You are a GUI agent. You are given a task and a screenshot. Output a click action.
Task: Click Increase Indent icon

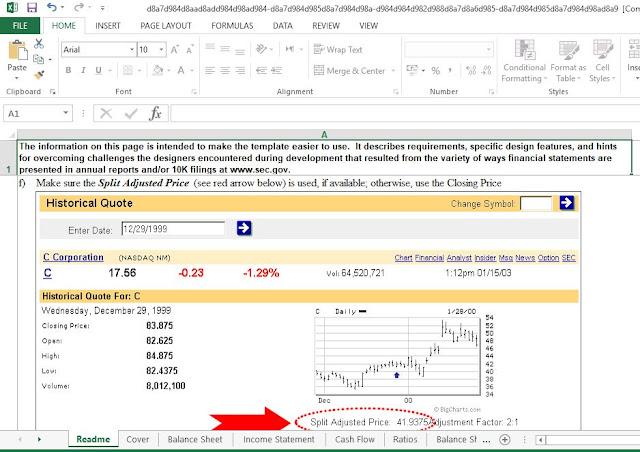pos(276,71)
